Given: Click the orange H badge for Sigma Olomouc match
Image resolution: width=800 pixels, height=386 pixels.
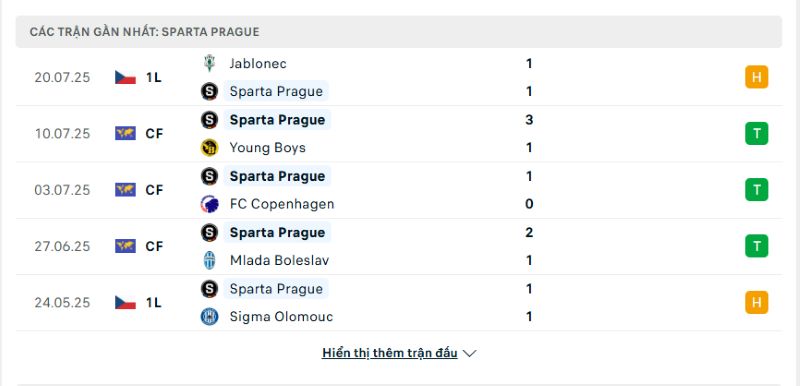Looking at the screenshot, I should [x=756, y=302].
